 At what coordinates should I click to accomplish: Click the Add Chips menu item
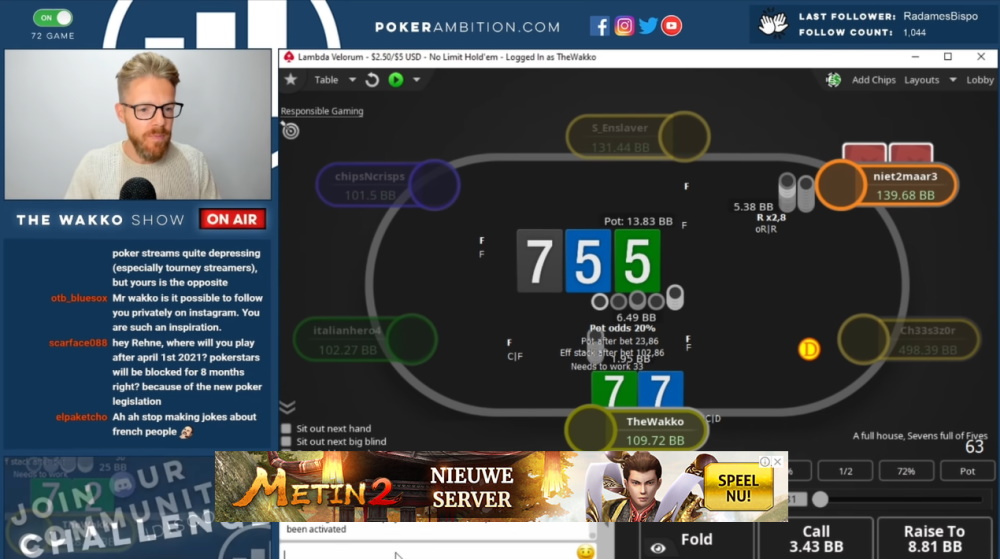[x=874, y=80]
